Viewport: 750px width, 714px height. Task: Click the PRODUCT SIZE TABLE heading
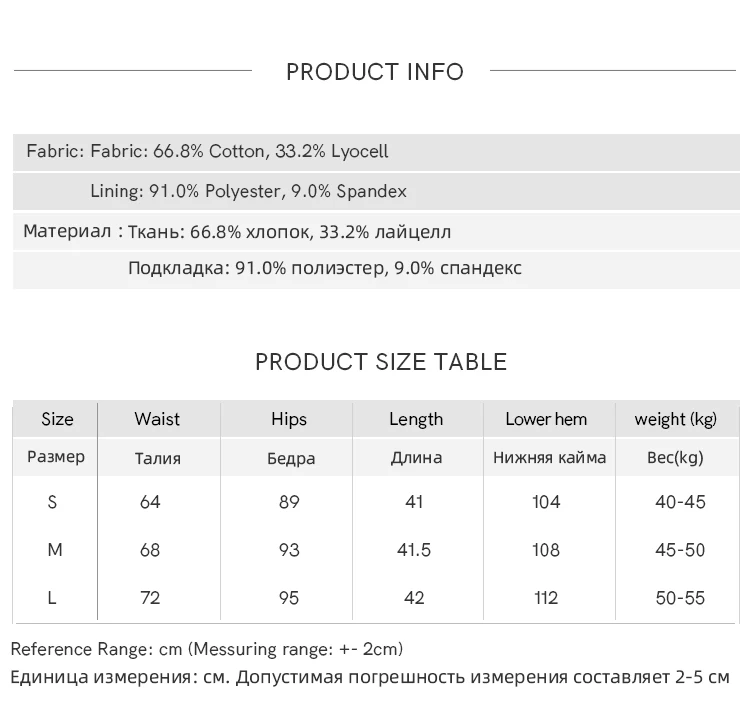pos(381,362)
